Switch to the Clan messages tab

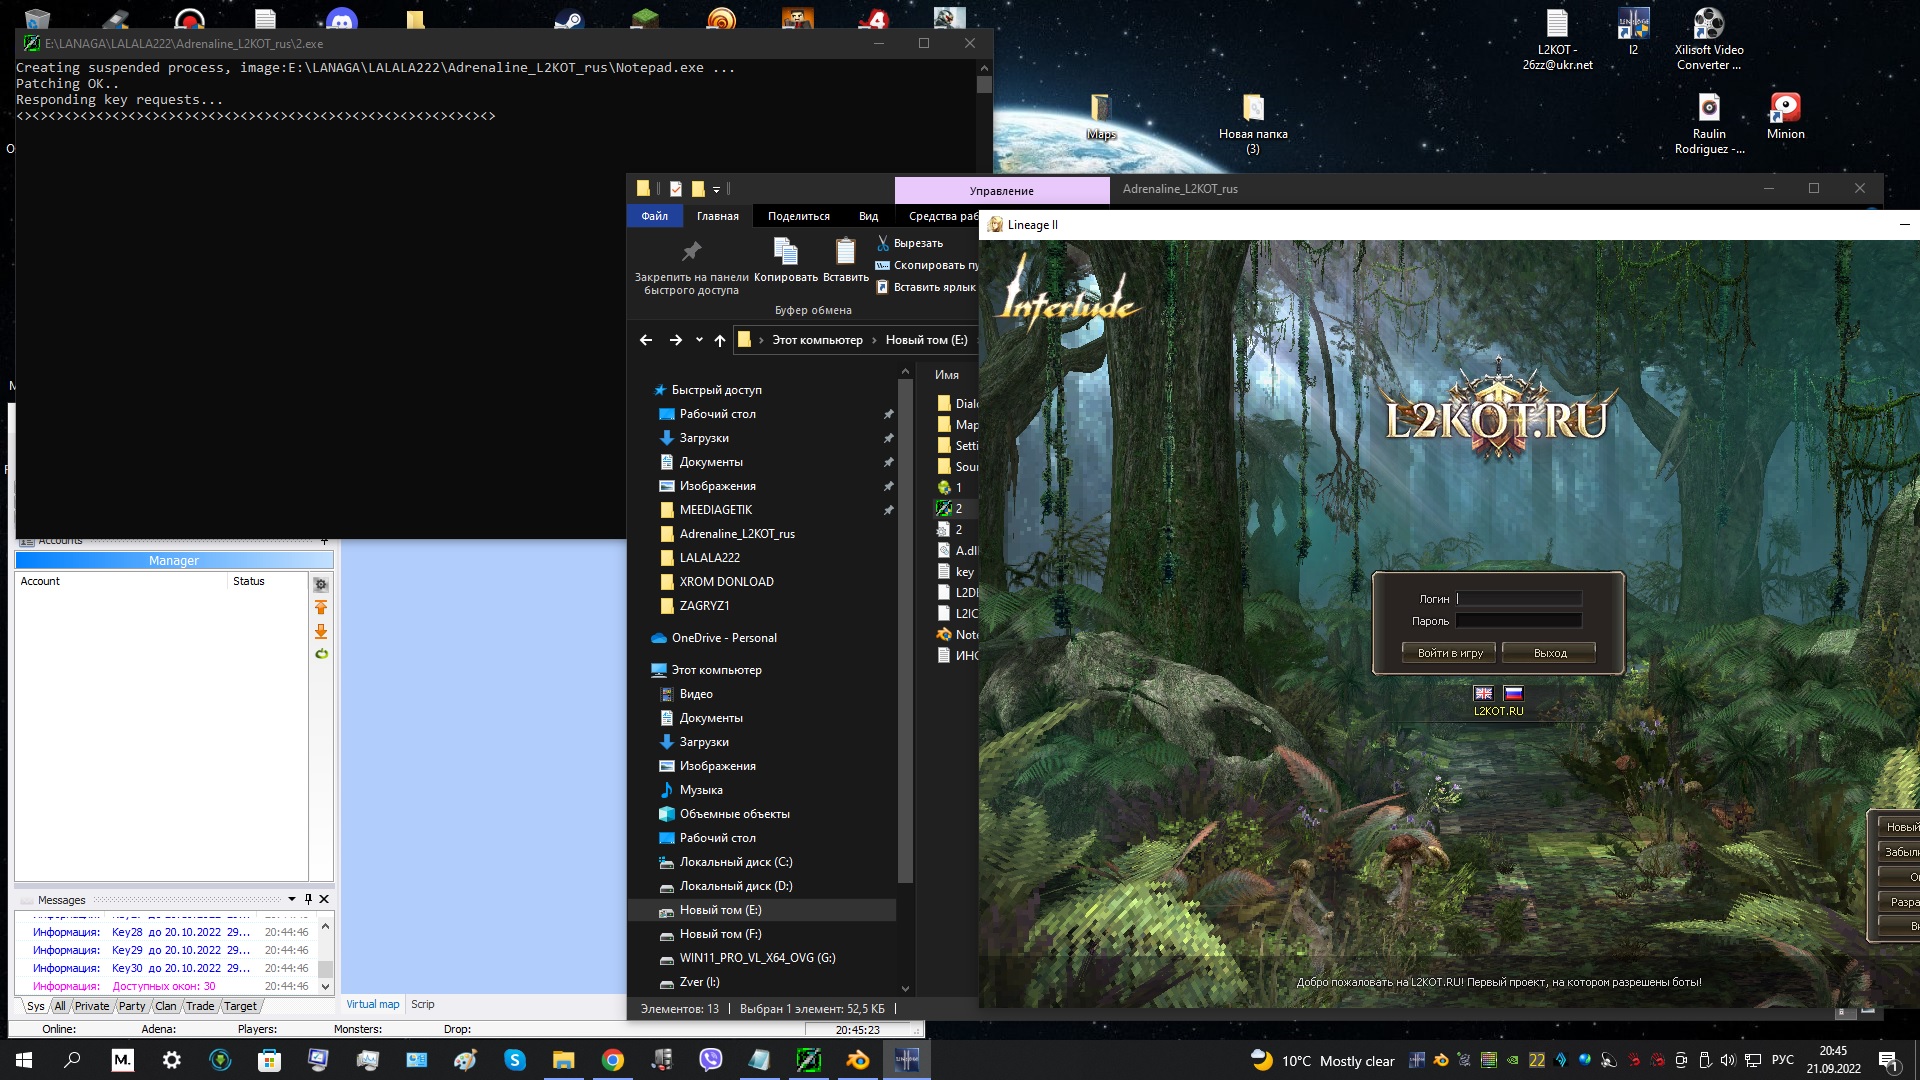(166, 1006)
